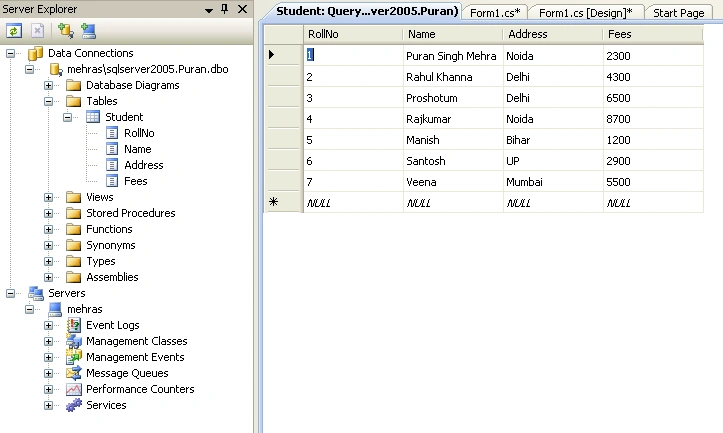The height and width of the screenshot is (433, 723).
Task: Open the Server Explorer window position dropdown arrow
Action: coord(209,10)
